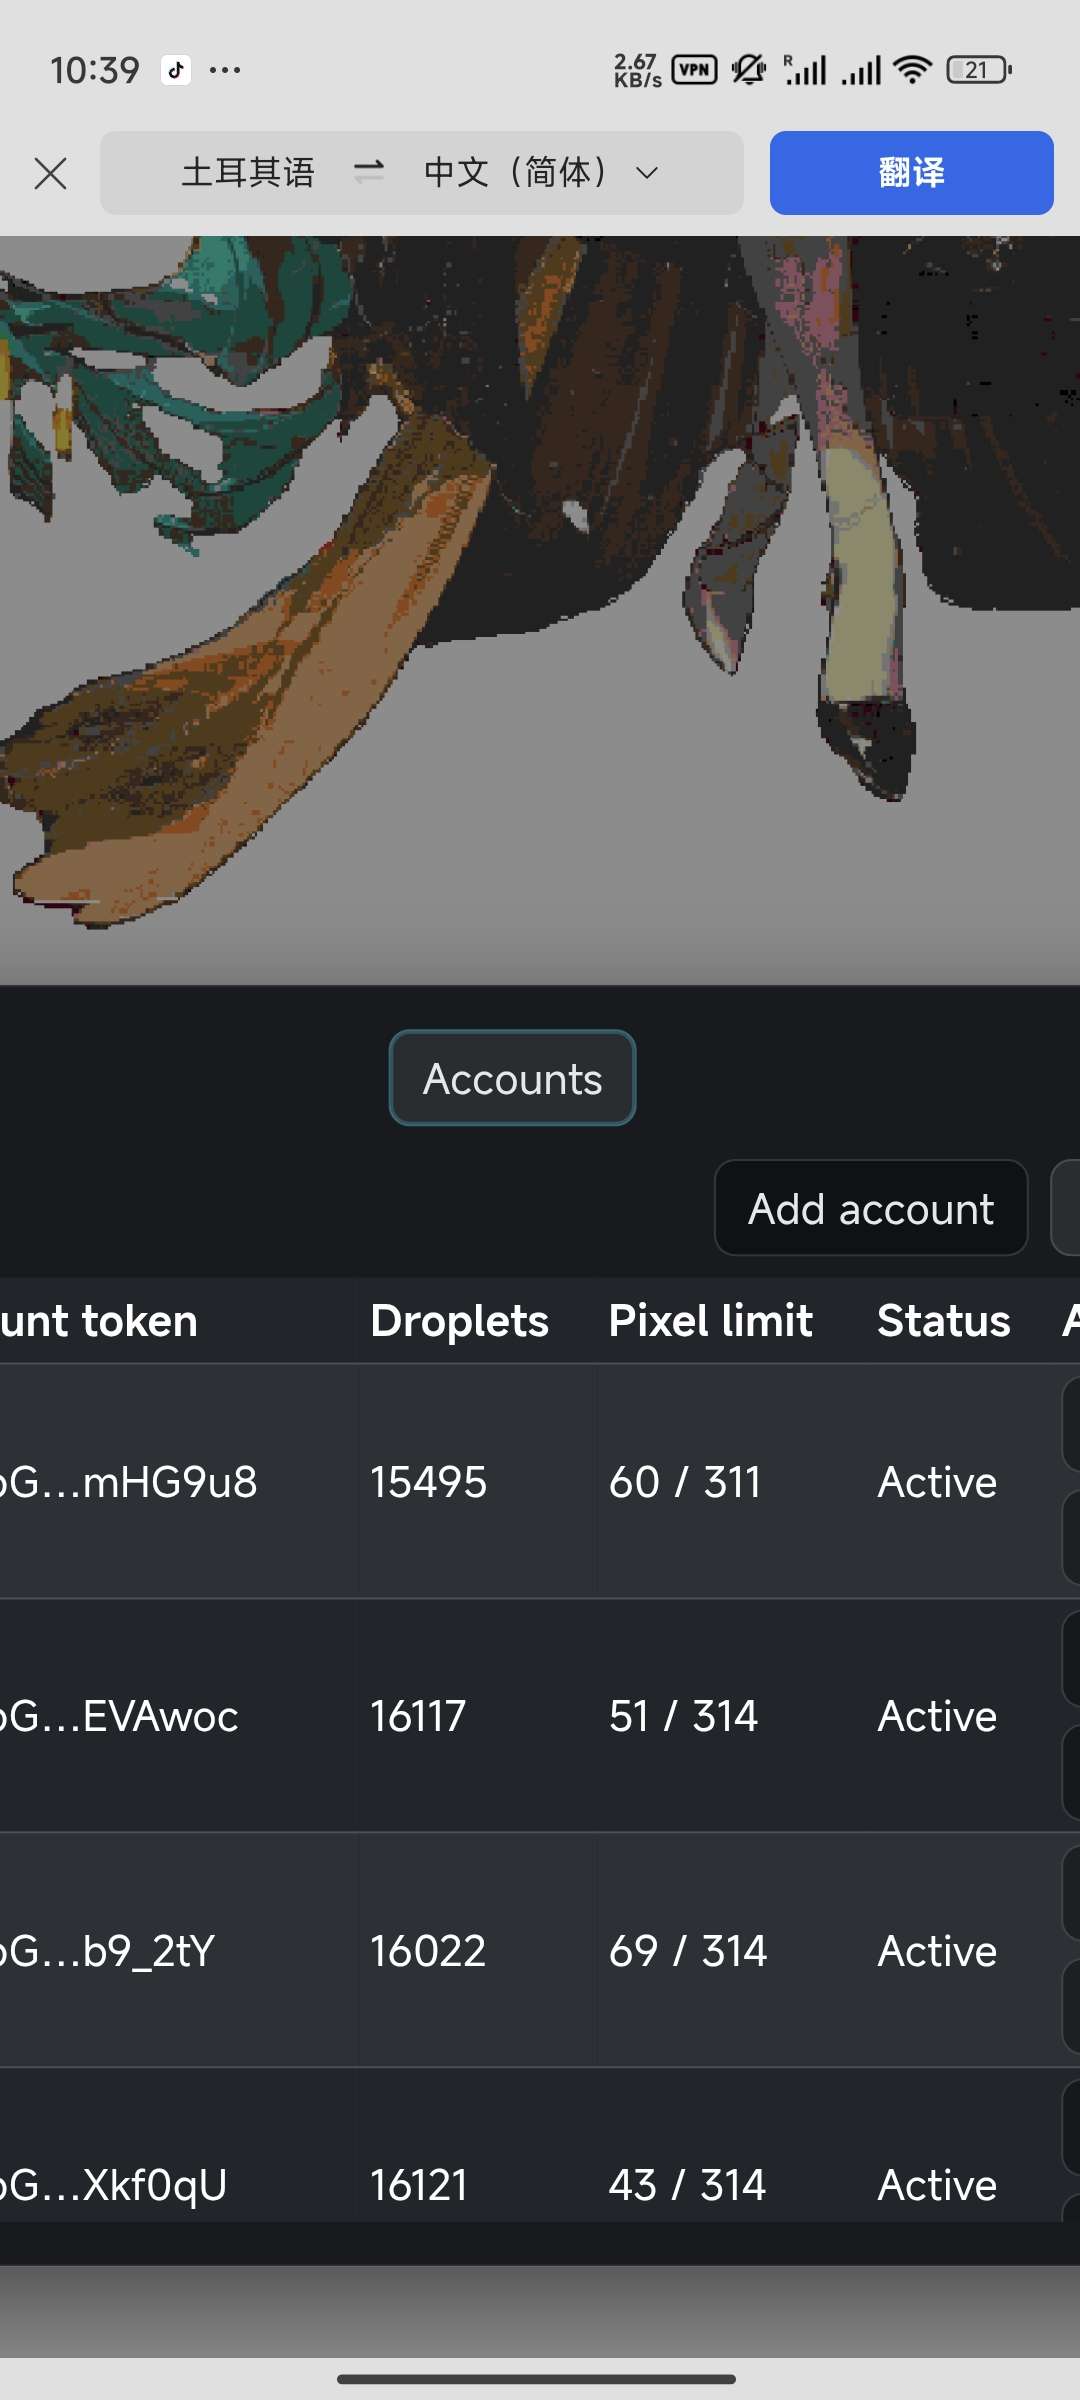Screen dimensions: 1080x2400
Task: Tap the VPN status icon
Action: (694, 69)
